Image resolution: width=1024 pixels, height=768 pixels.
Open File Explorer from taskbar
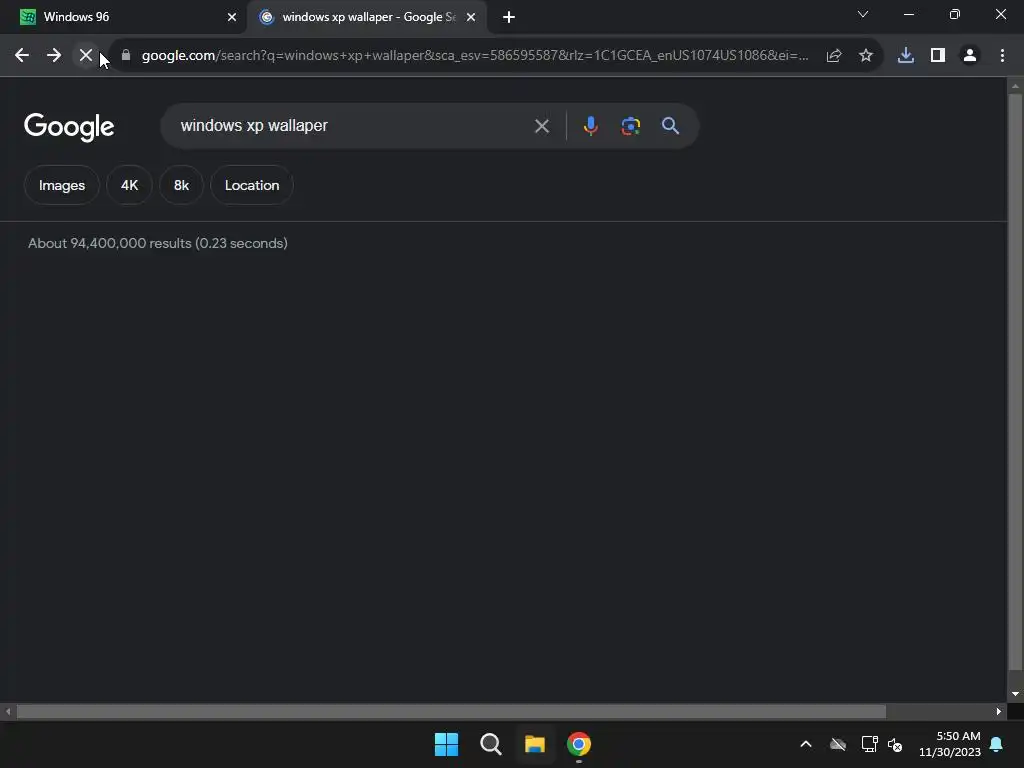(534, 744)
